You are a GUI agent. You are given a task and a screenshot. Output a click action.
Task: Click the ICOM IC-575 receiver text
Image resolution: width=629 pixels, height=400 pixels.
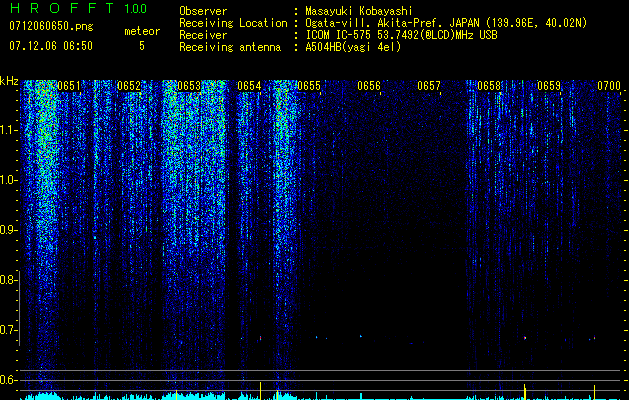tap(401, 35)
